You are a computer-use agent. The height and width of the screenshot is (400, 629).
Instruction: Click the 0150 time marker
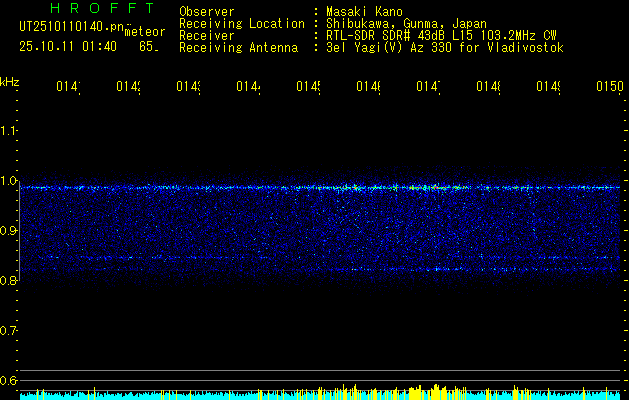[x=610, y=87]
